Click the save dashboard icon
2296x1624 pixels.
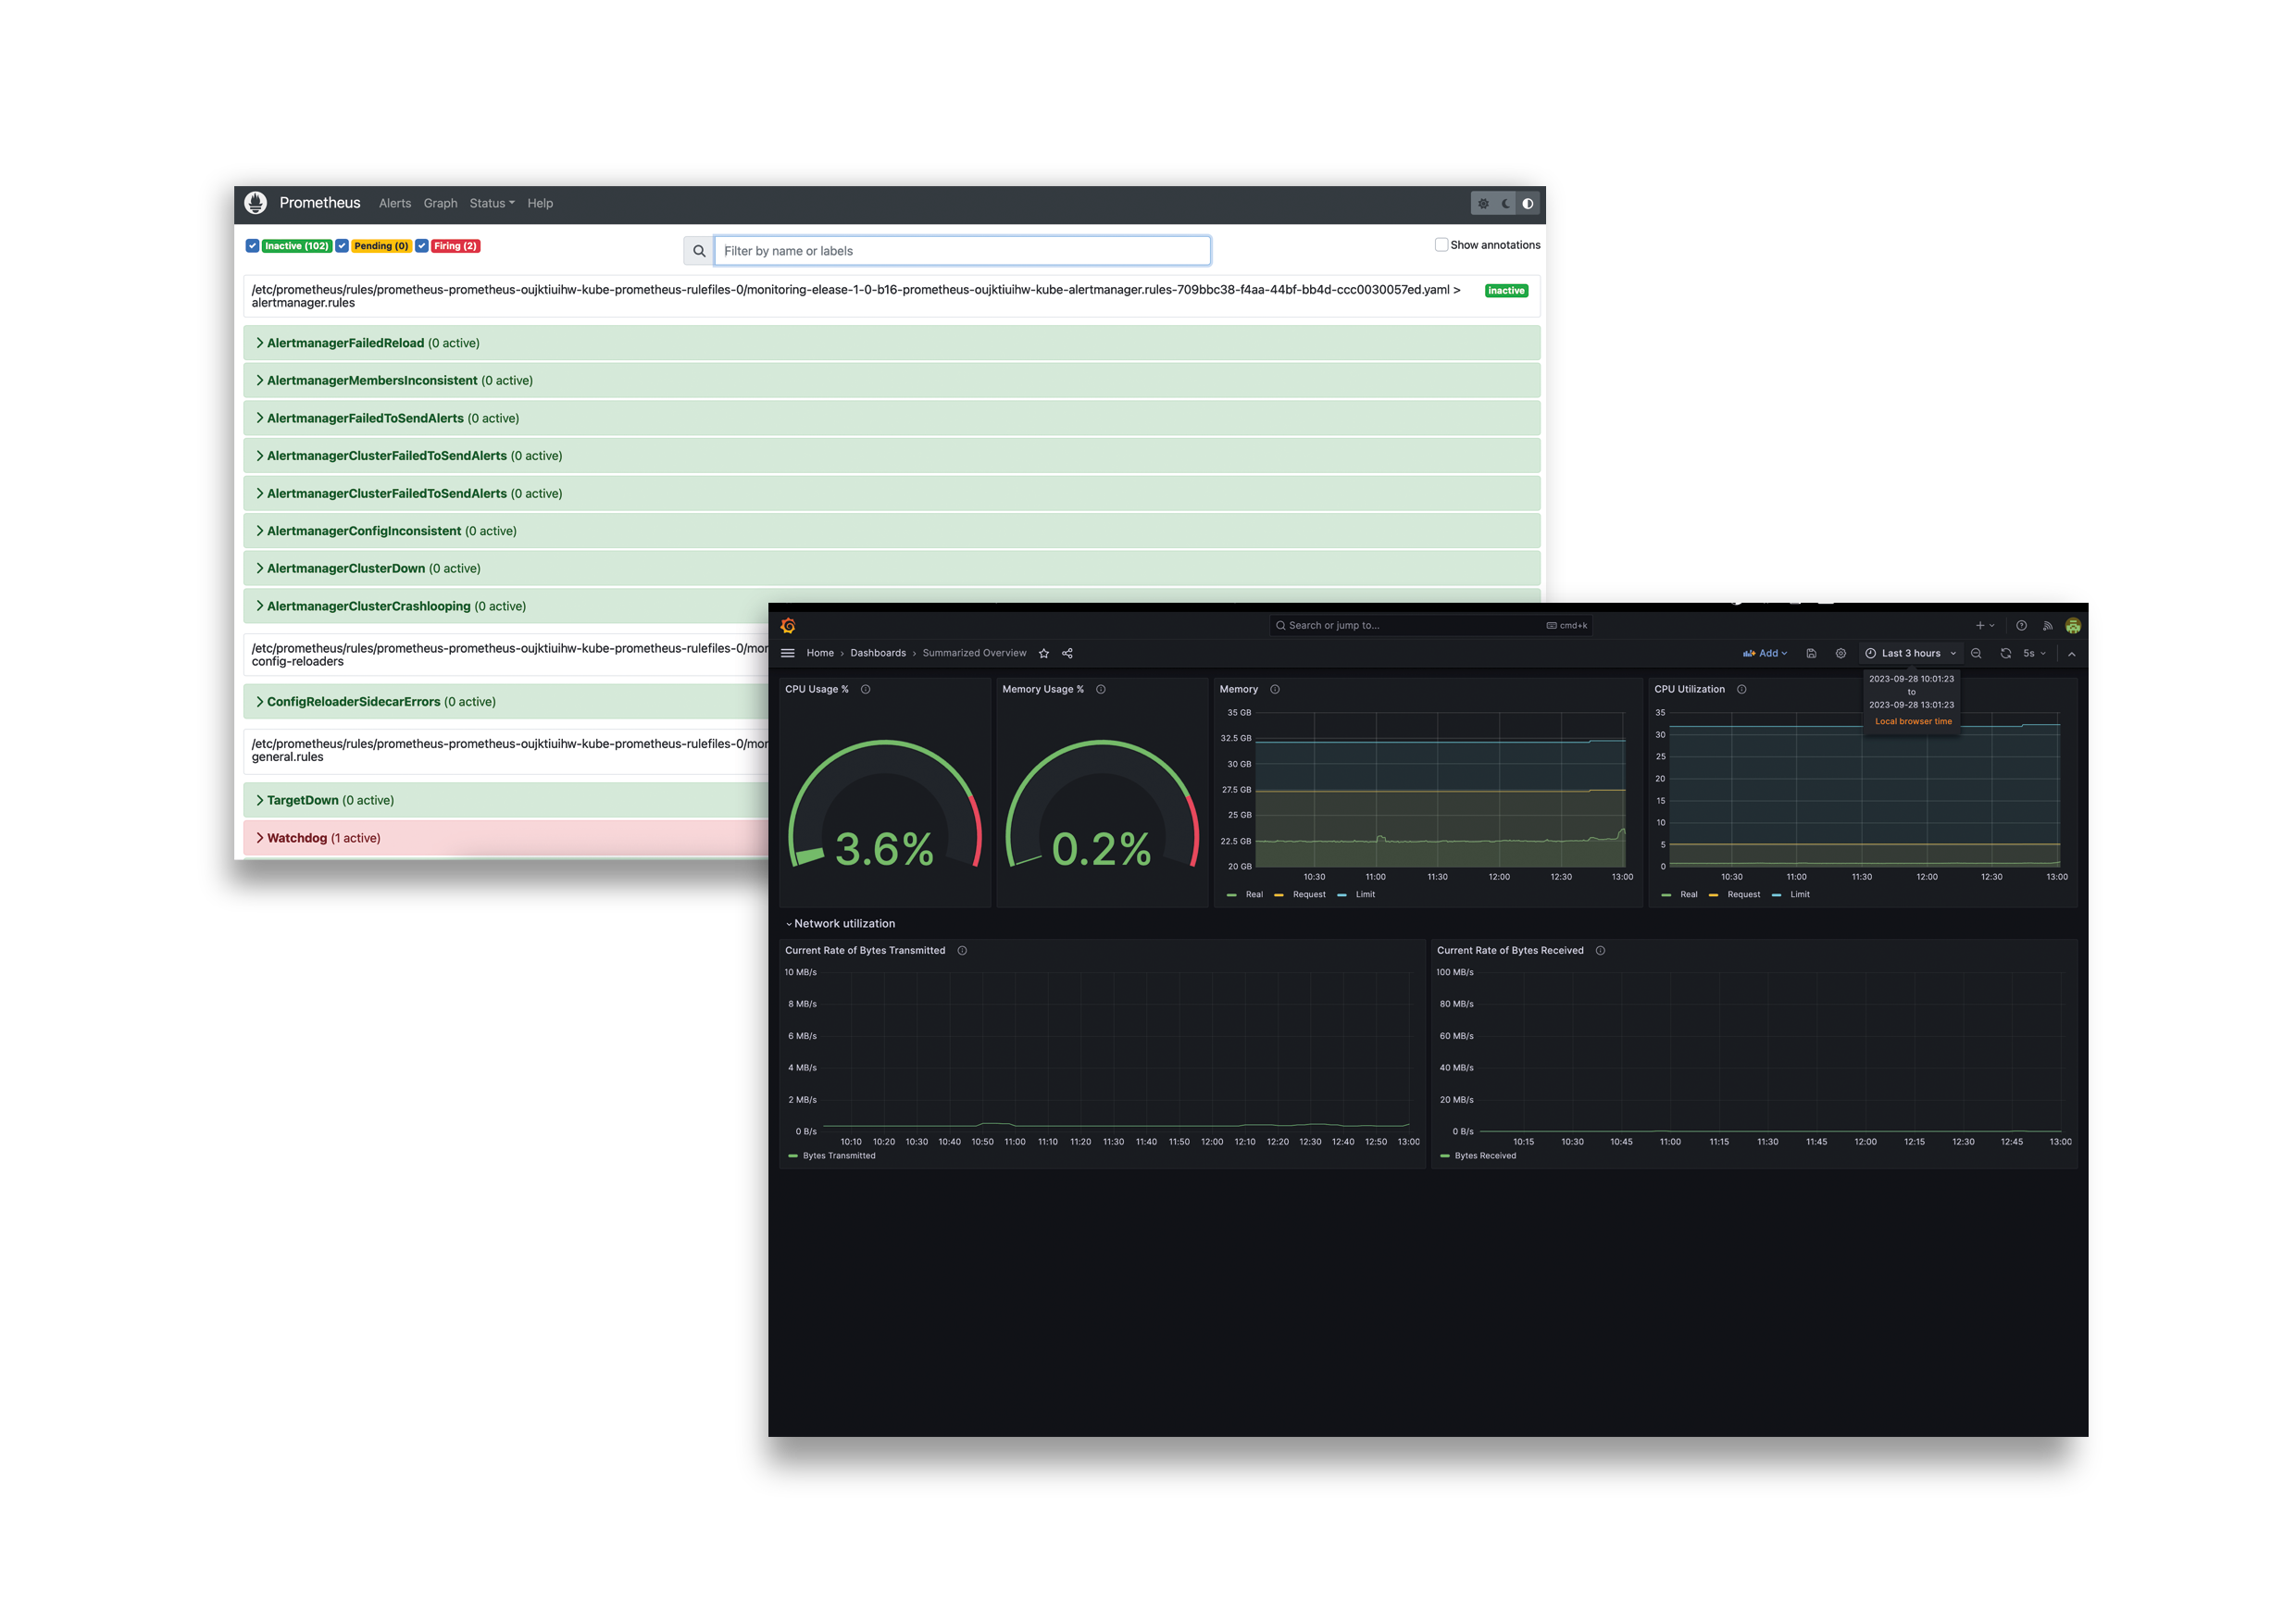(x=1812, y=653)
